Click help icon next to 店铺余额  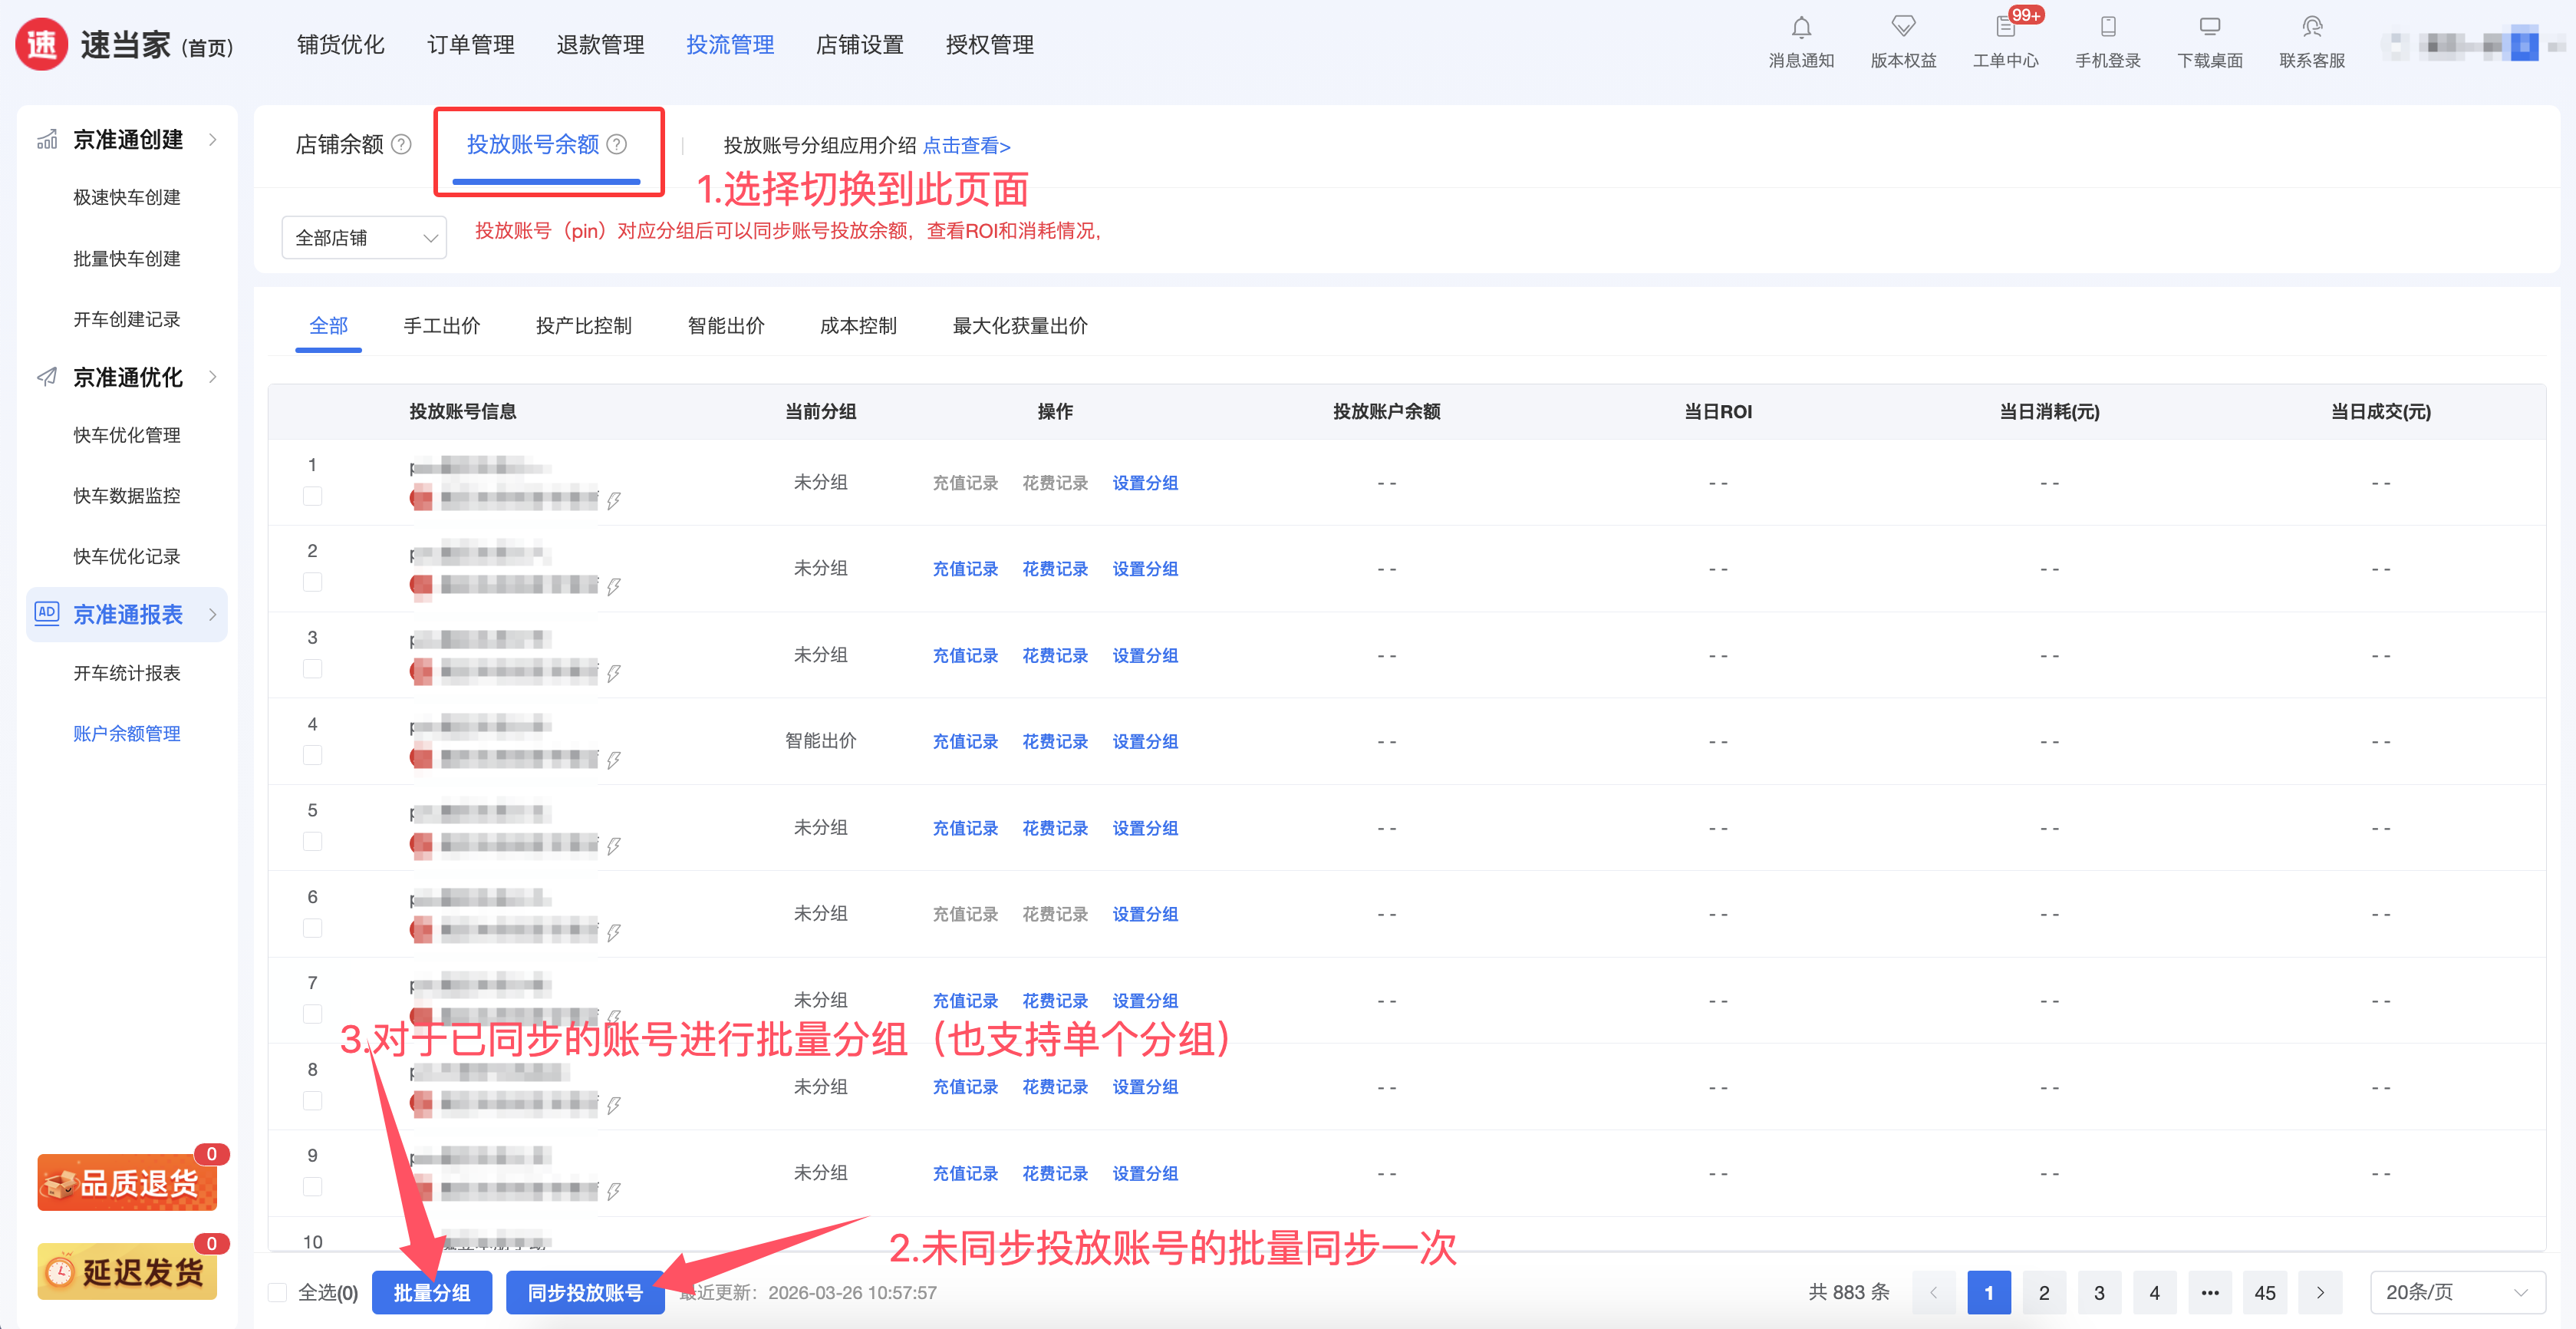(402, 145)
